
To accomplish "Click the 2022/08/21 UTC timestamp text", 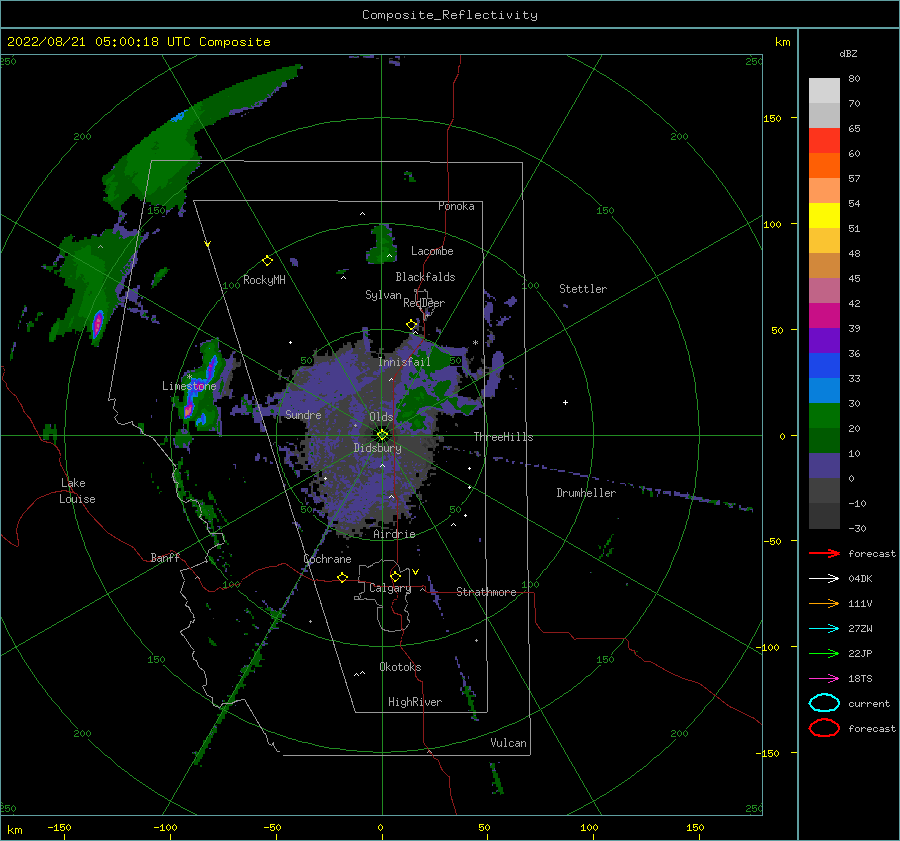I will coord(138,42).
